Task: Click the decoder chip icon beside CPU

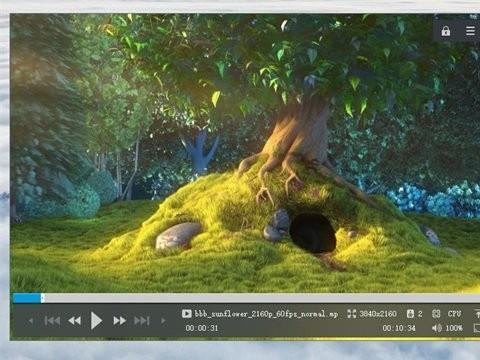Action: click(436, 314)
